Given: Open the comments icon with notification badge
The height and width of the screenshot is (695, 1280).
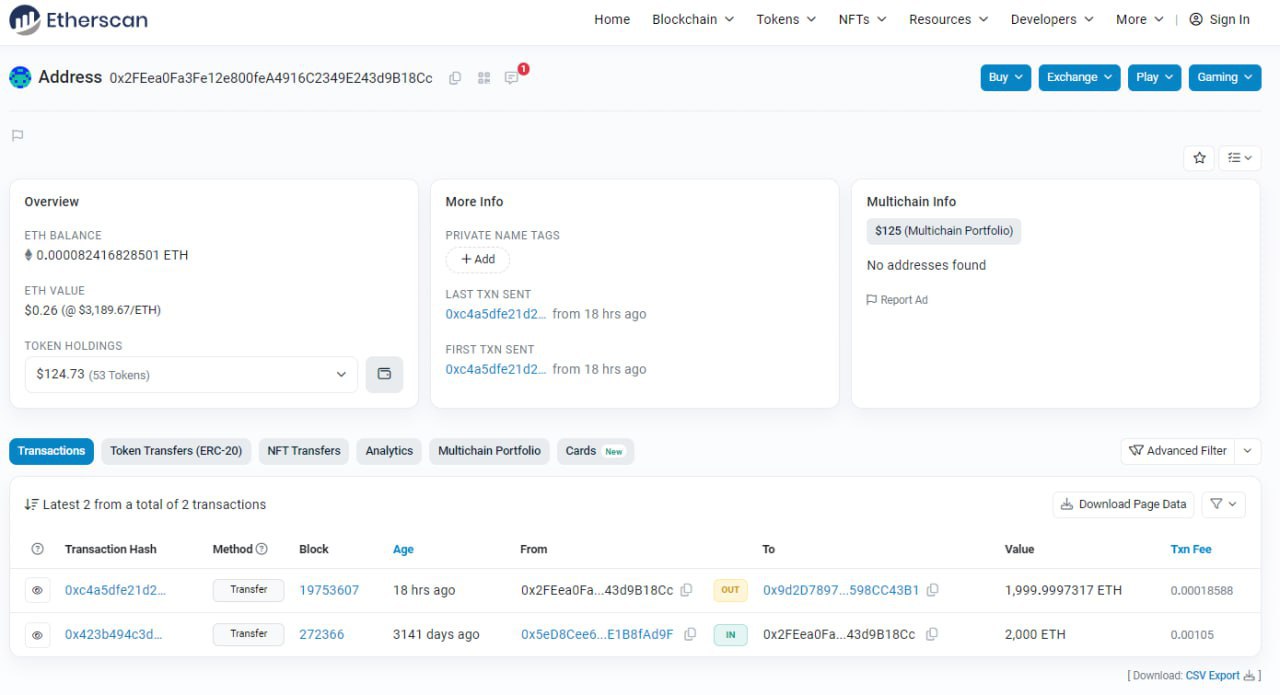Looking at the screenshot, I should coord(512,78).
